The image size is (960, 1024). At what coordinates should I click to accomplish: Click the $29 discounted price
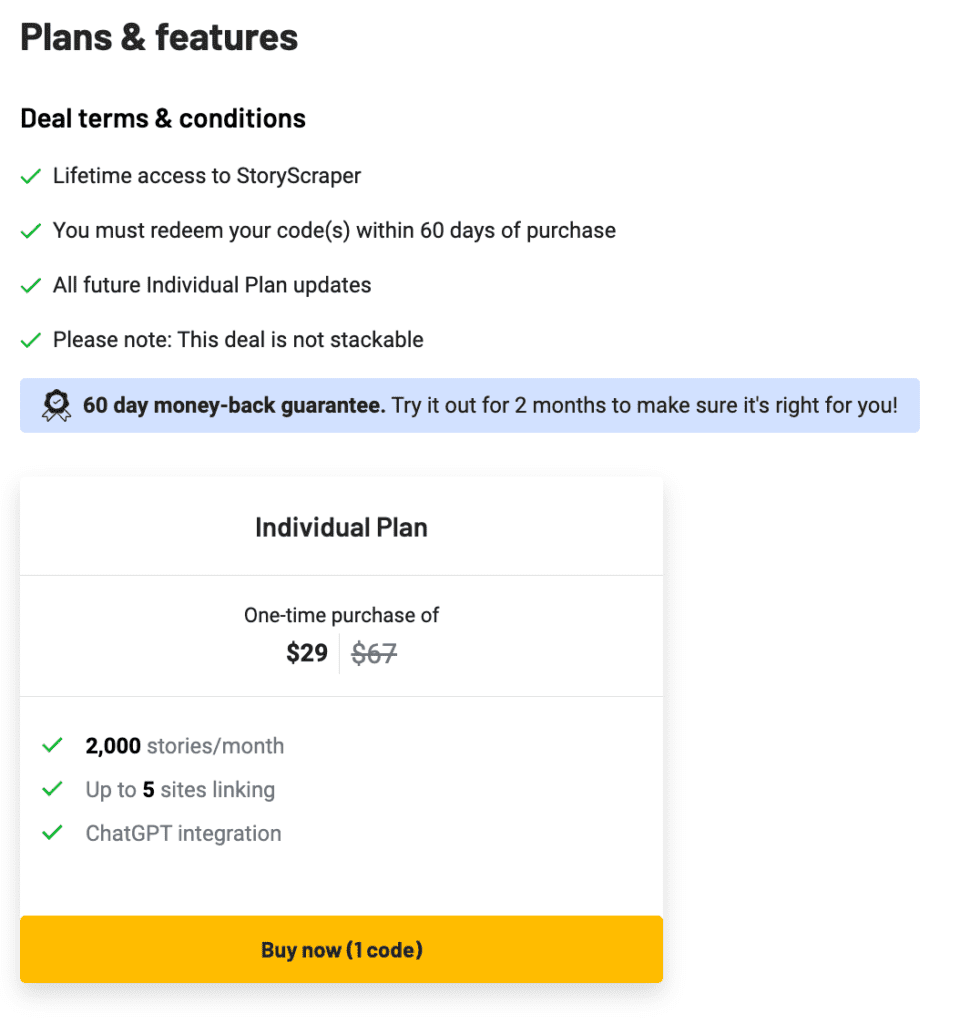307,652
